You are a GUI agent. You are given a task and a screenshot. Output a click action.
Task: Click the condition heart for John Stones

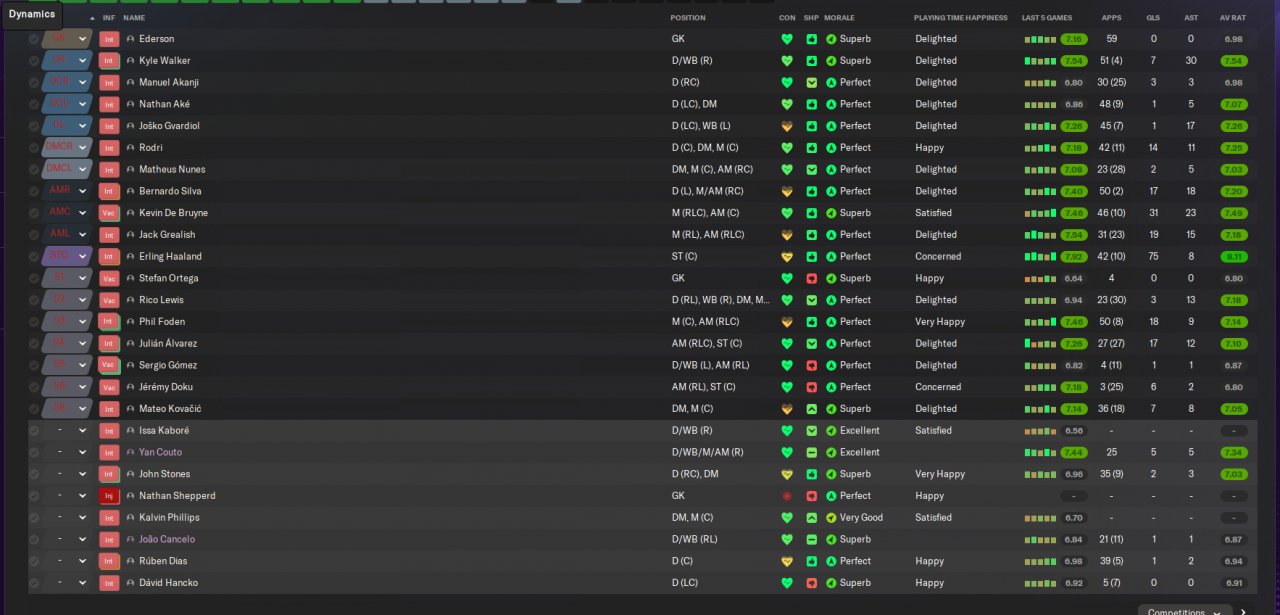(787, 474)
